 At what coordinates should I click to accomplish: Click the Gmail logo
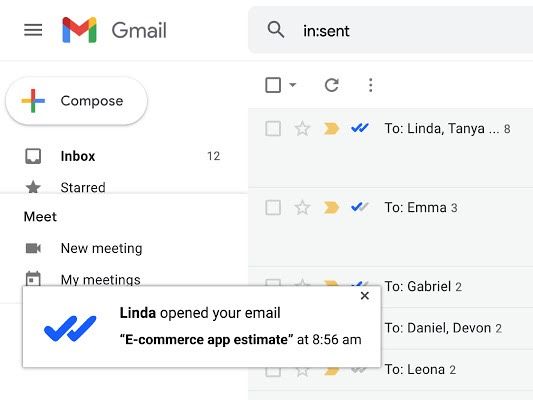[114, 30]
